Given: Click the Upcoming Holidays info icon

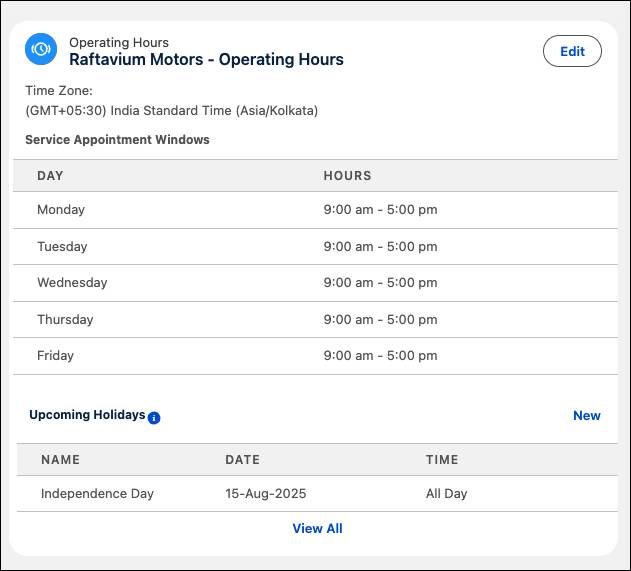Looking at the screenshot, I should [x=154, y=418].
